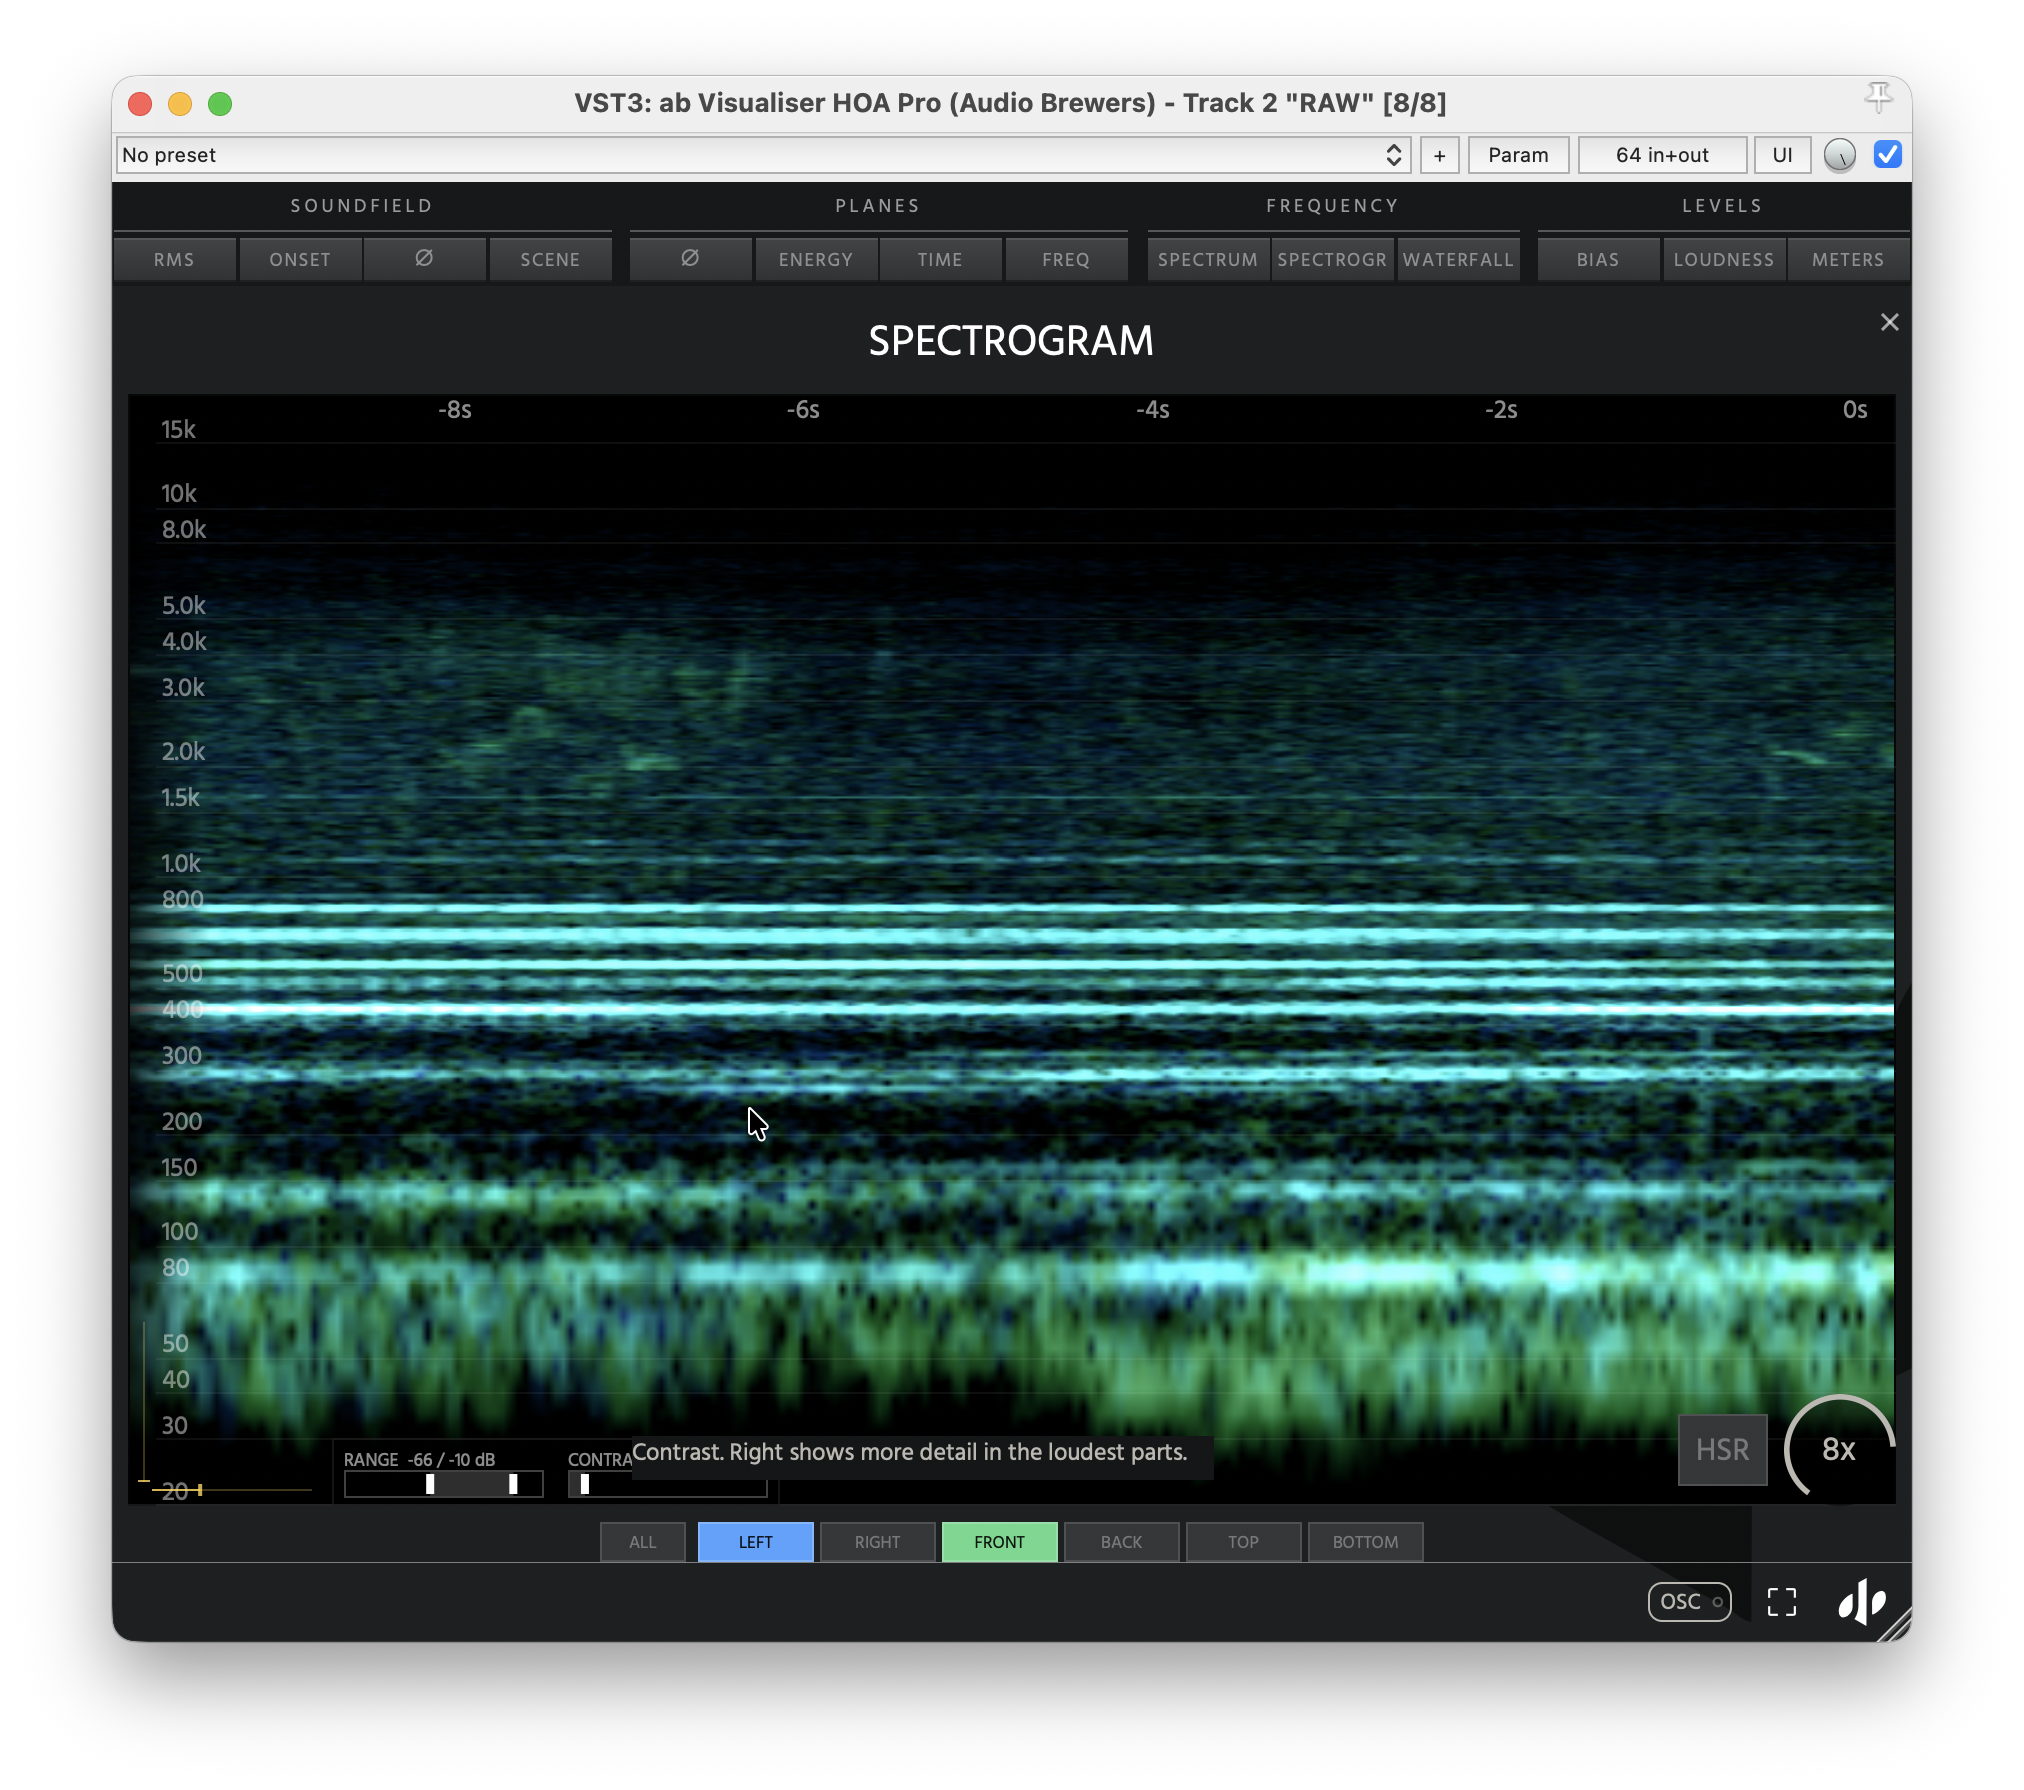Click the UI button

coord(1781,155)
